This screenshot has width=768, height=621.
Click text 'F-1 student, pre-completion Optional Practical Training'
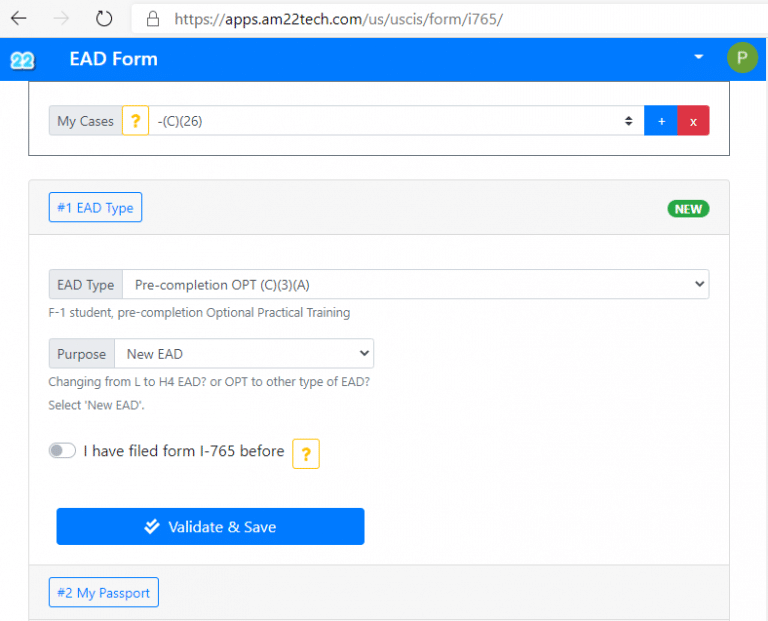199,312
